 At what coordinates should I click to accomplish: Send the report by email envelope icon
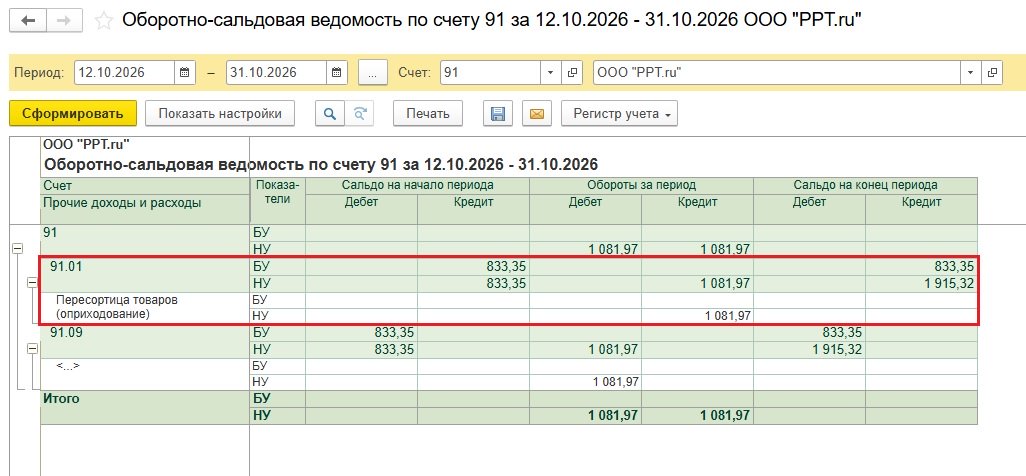[537, 113]
